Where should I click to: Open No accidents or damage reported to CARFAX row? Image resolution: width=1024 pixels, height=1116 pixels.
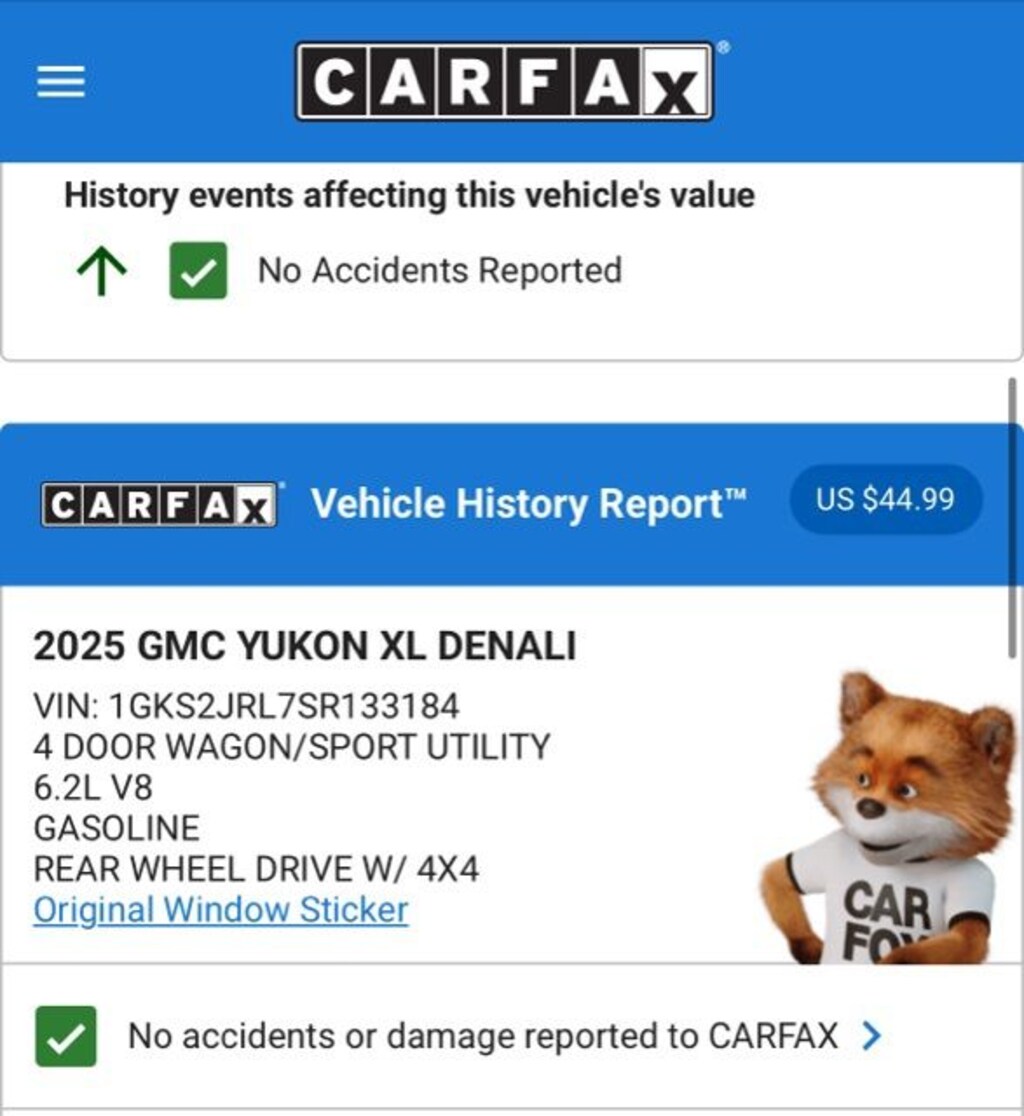pyautogui.click(x=512, y=1036)
